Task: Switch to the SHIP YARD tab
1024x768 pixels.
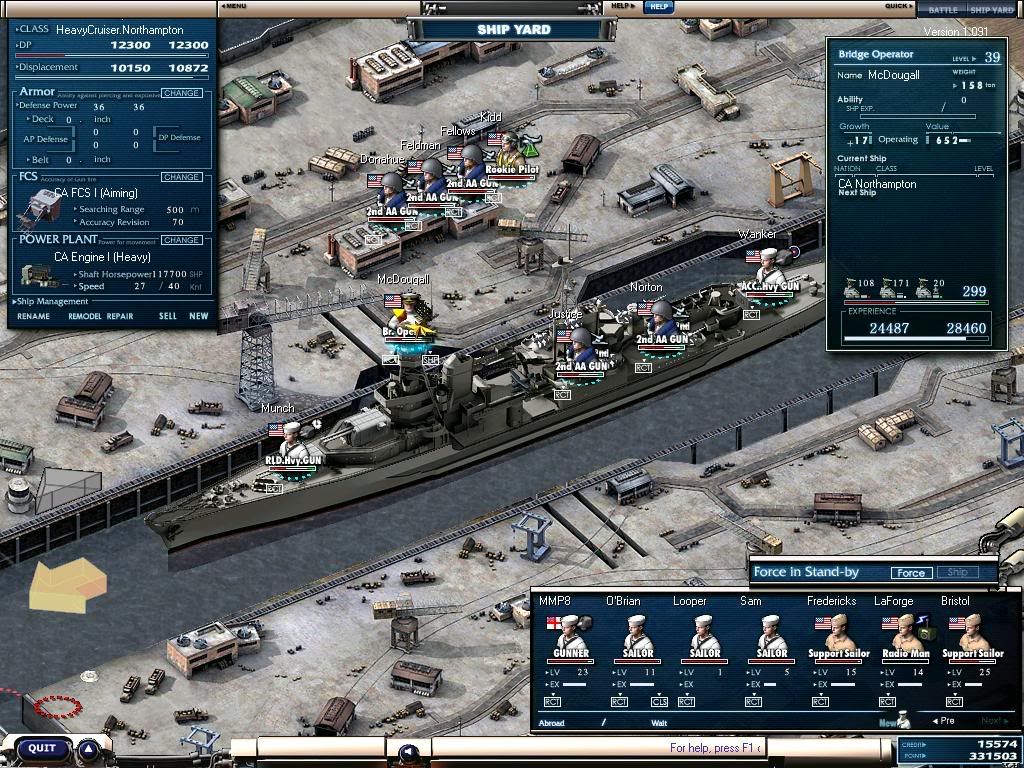Action: (991, 10)
